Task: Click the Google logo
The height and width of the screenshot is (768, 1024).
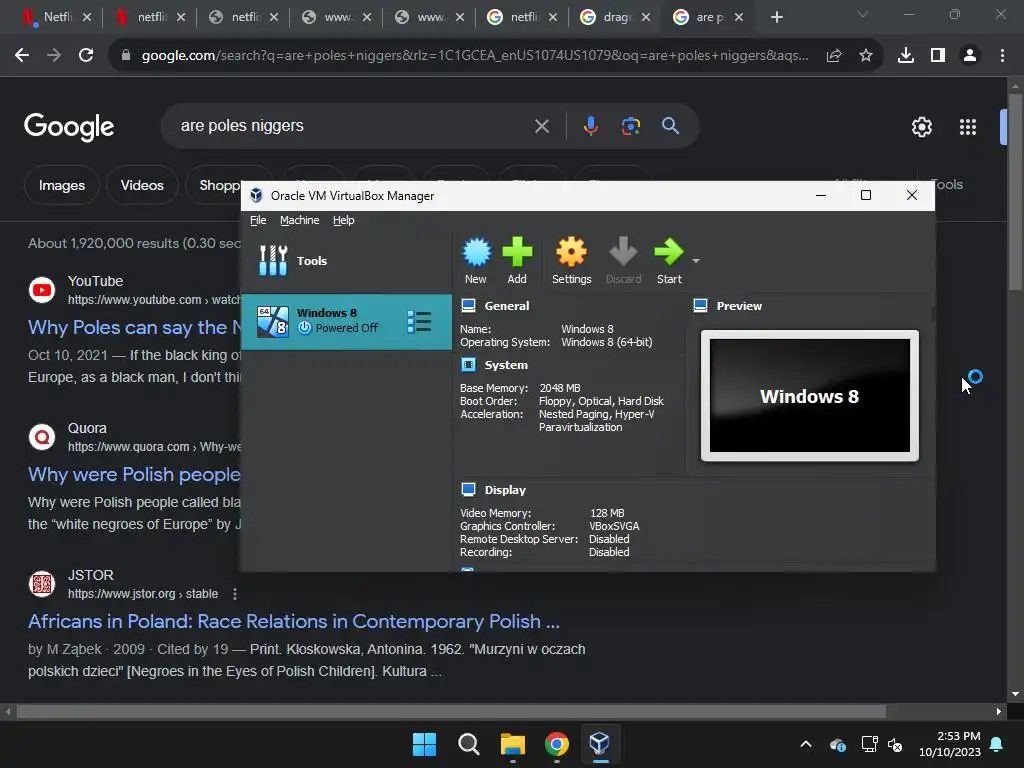Action: click(x=69, y=127)
